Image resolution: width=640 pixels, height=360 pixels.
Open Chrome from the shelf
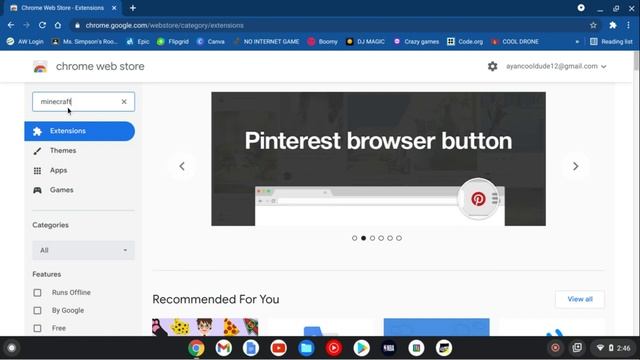pos(196,348)
